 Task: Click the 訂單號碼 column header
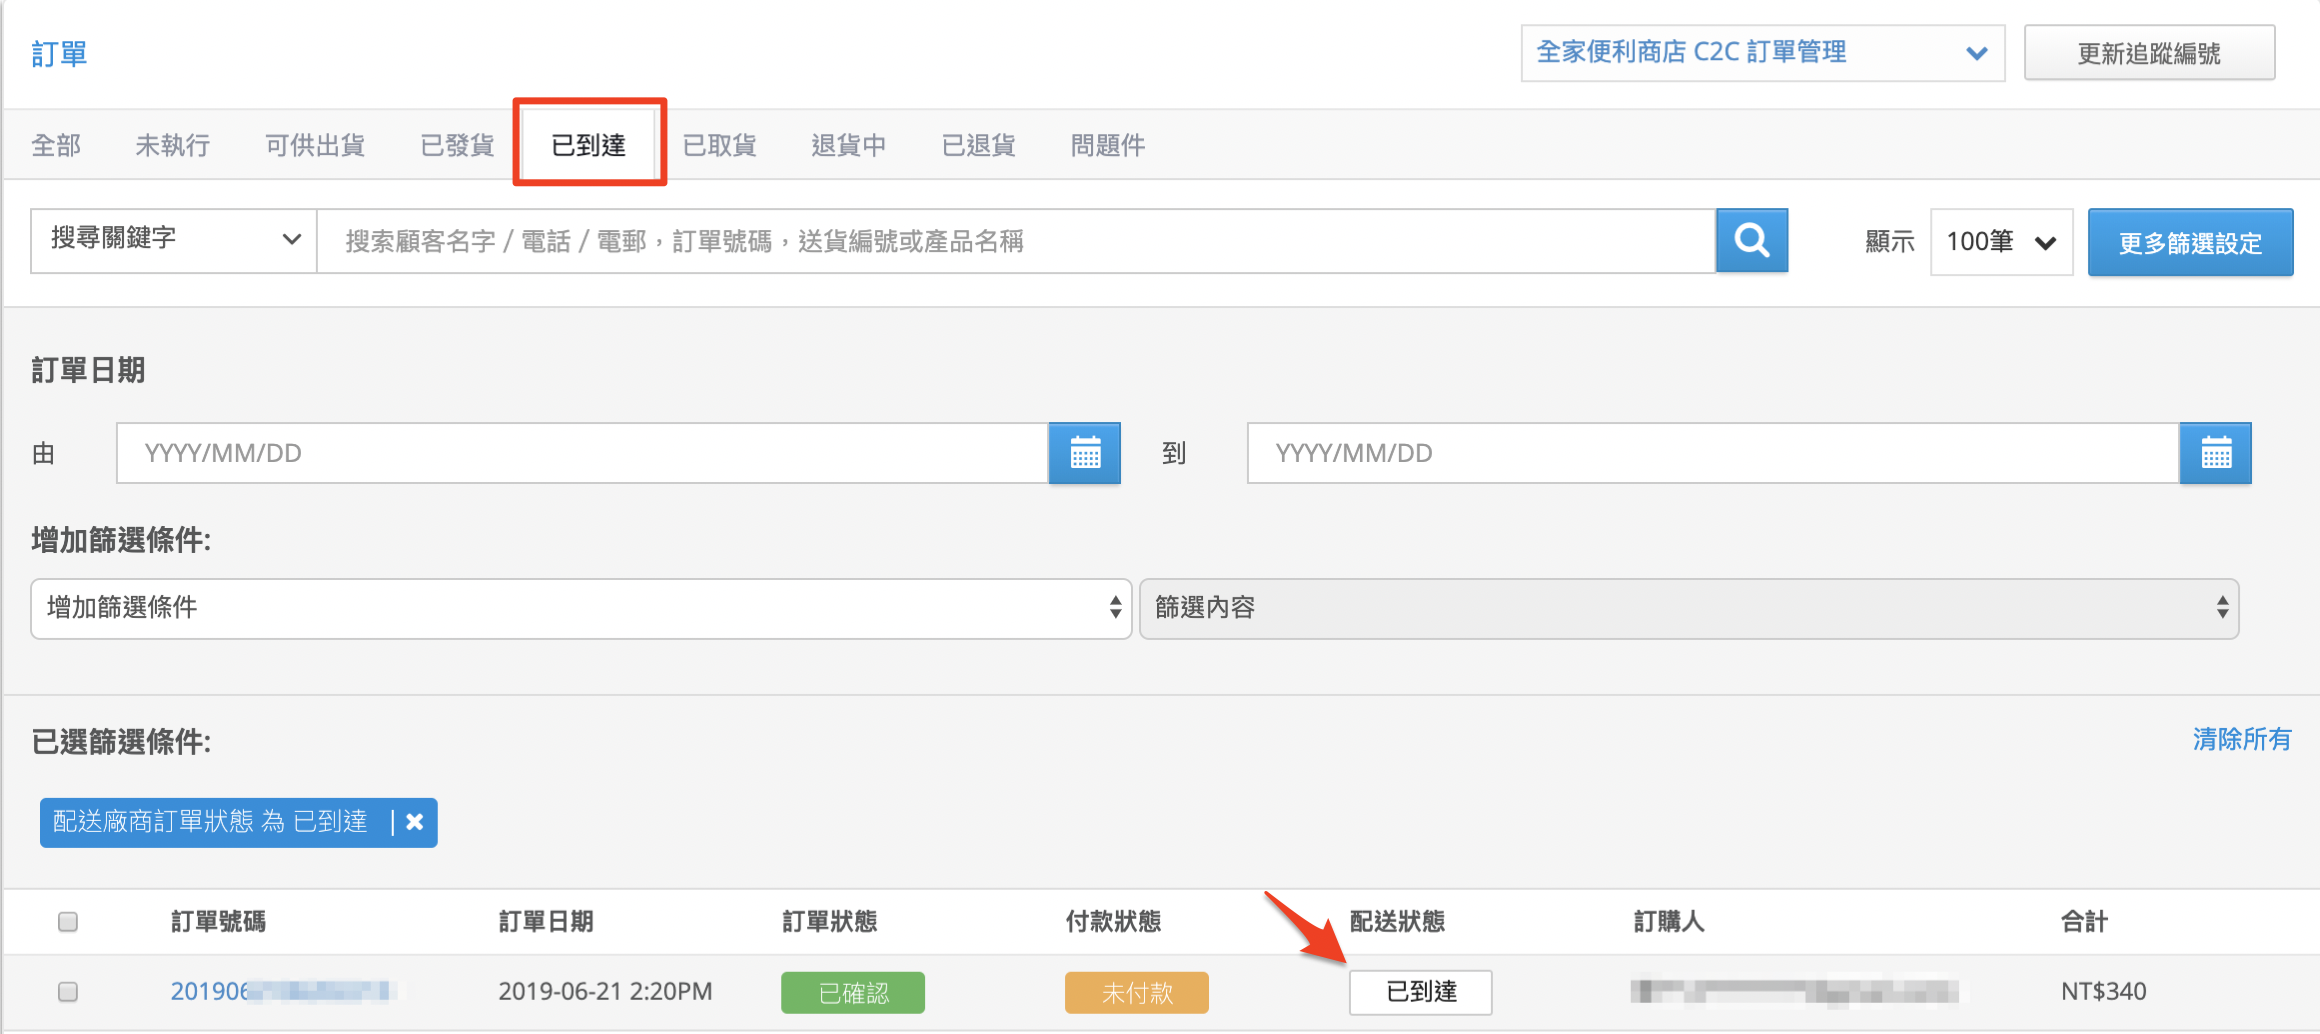tap(218, 921)
